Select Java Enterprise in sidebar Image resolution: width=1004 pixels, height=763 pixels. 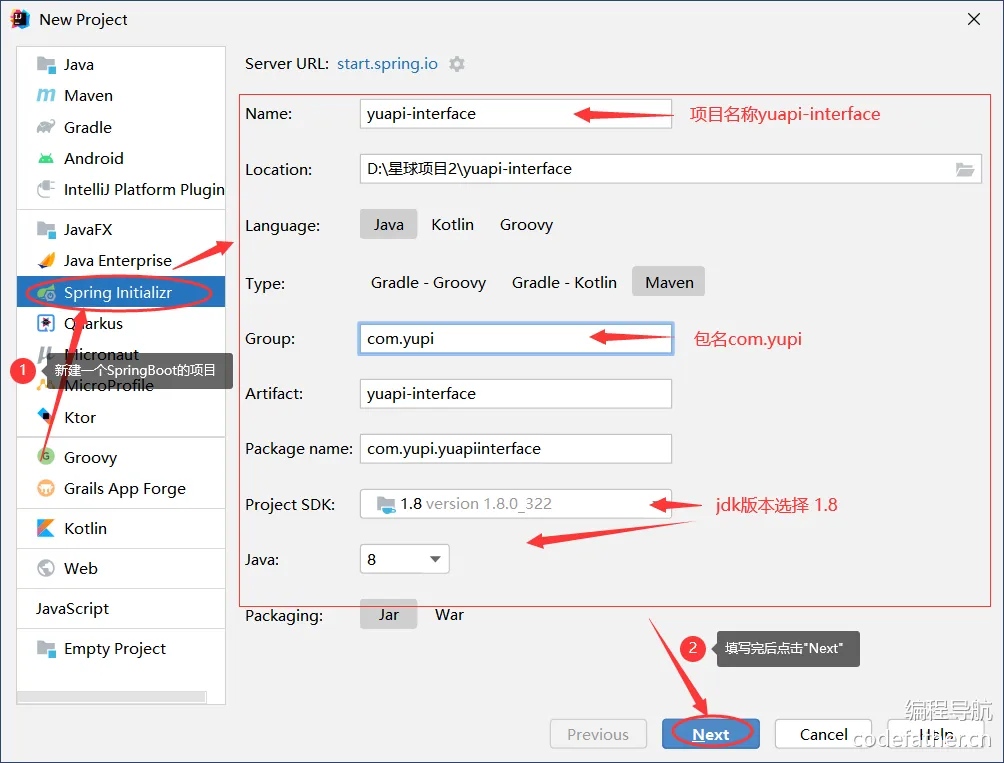118,261
